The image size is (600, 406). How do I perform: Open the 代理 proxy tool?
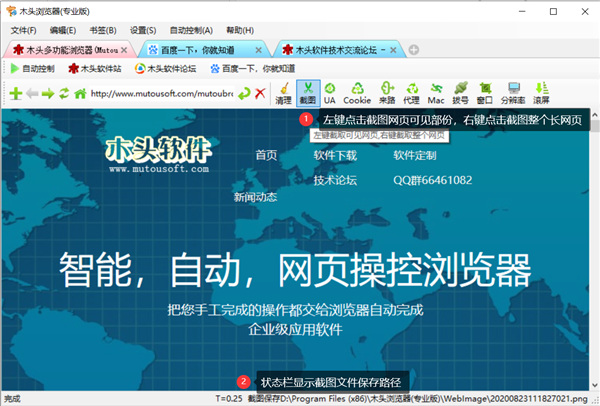coord(412,93)
